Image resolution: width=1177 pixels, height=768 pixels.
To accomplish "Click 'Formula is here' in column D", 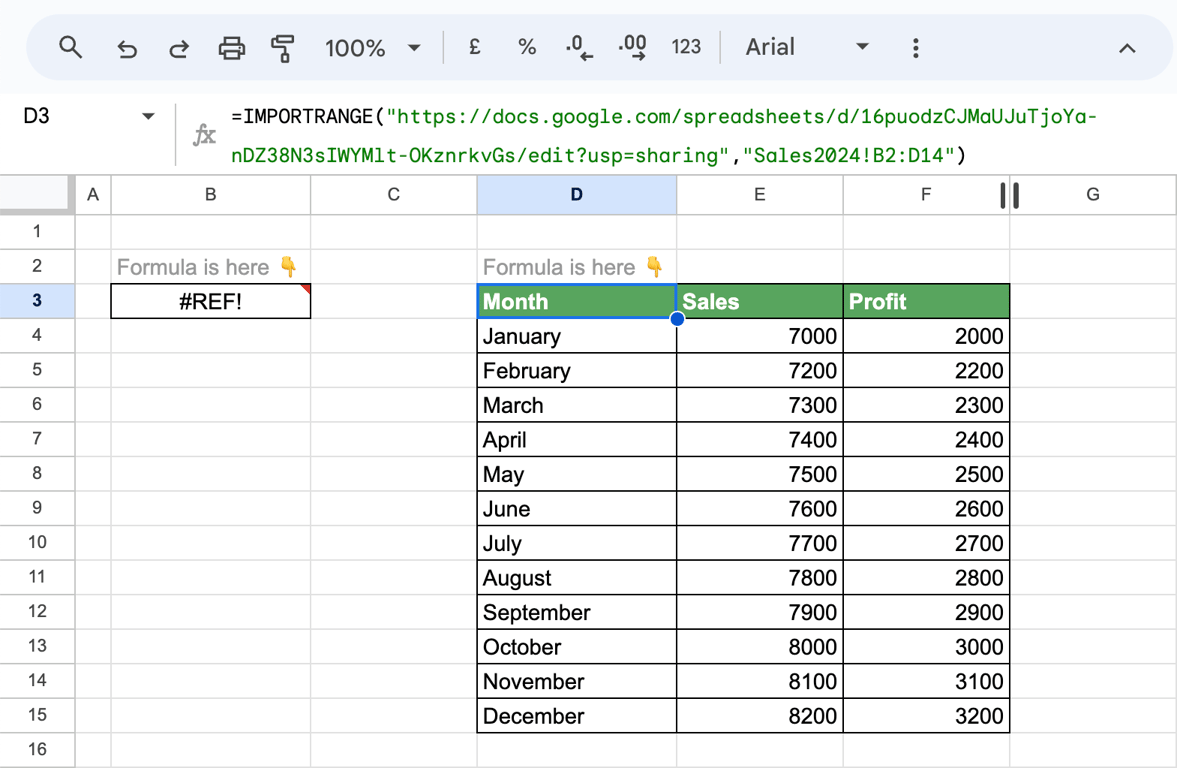I will [x=559, y=267].
